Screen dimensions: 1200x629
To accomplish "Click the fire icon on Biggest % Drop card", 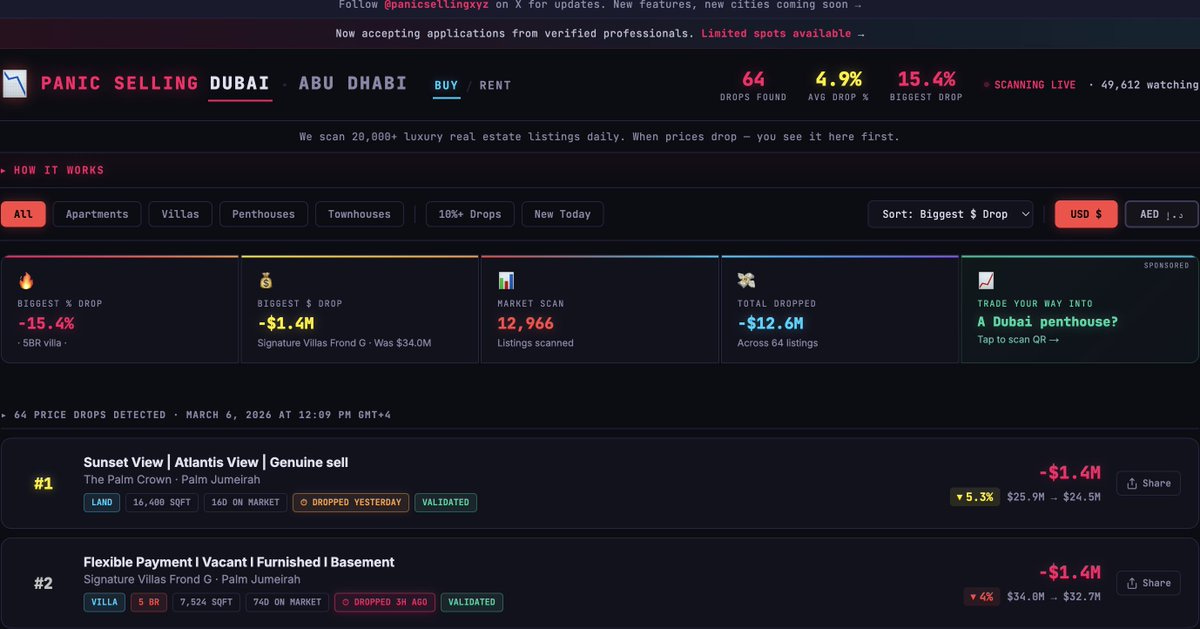I will pos(24,281).
